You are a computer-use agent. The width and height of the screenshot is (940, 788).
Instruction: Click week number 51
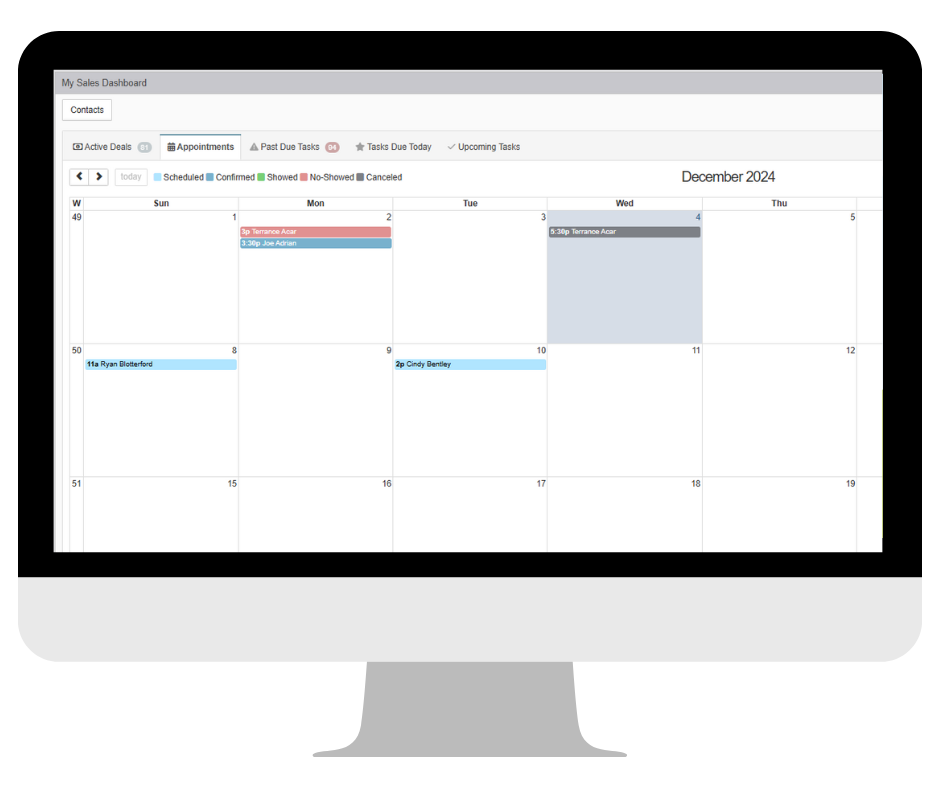77,483
